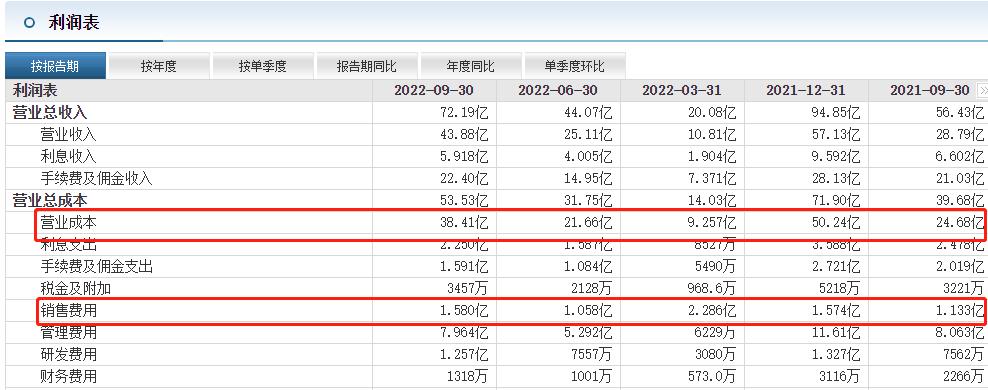
Task: Select the 研发费用 row label
Action: pyautogui.click(x=69, y=355)
